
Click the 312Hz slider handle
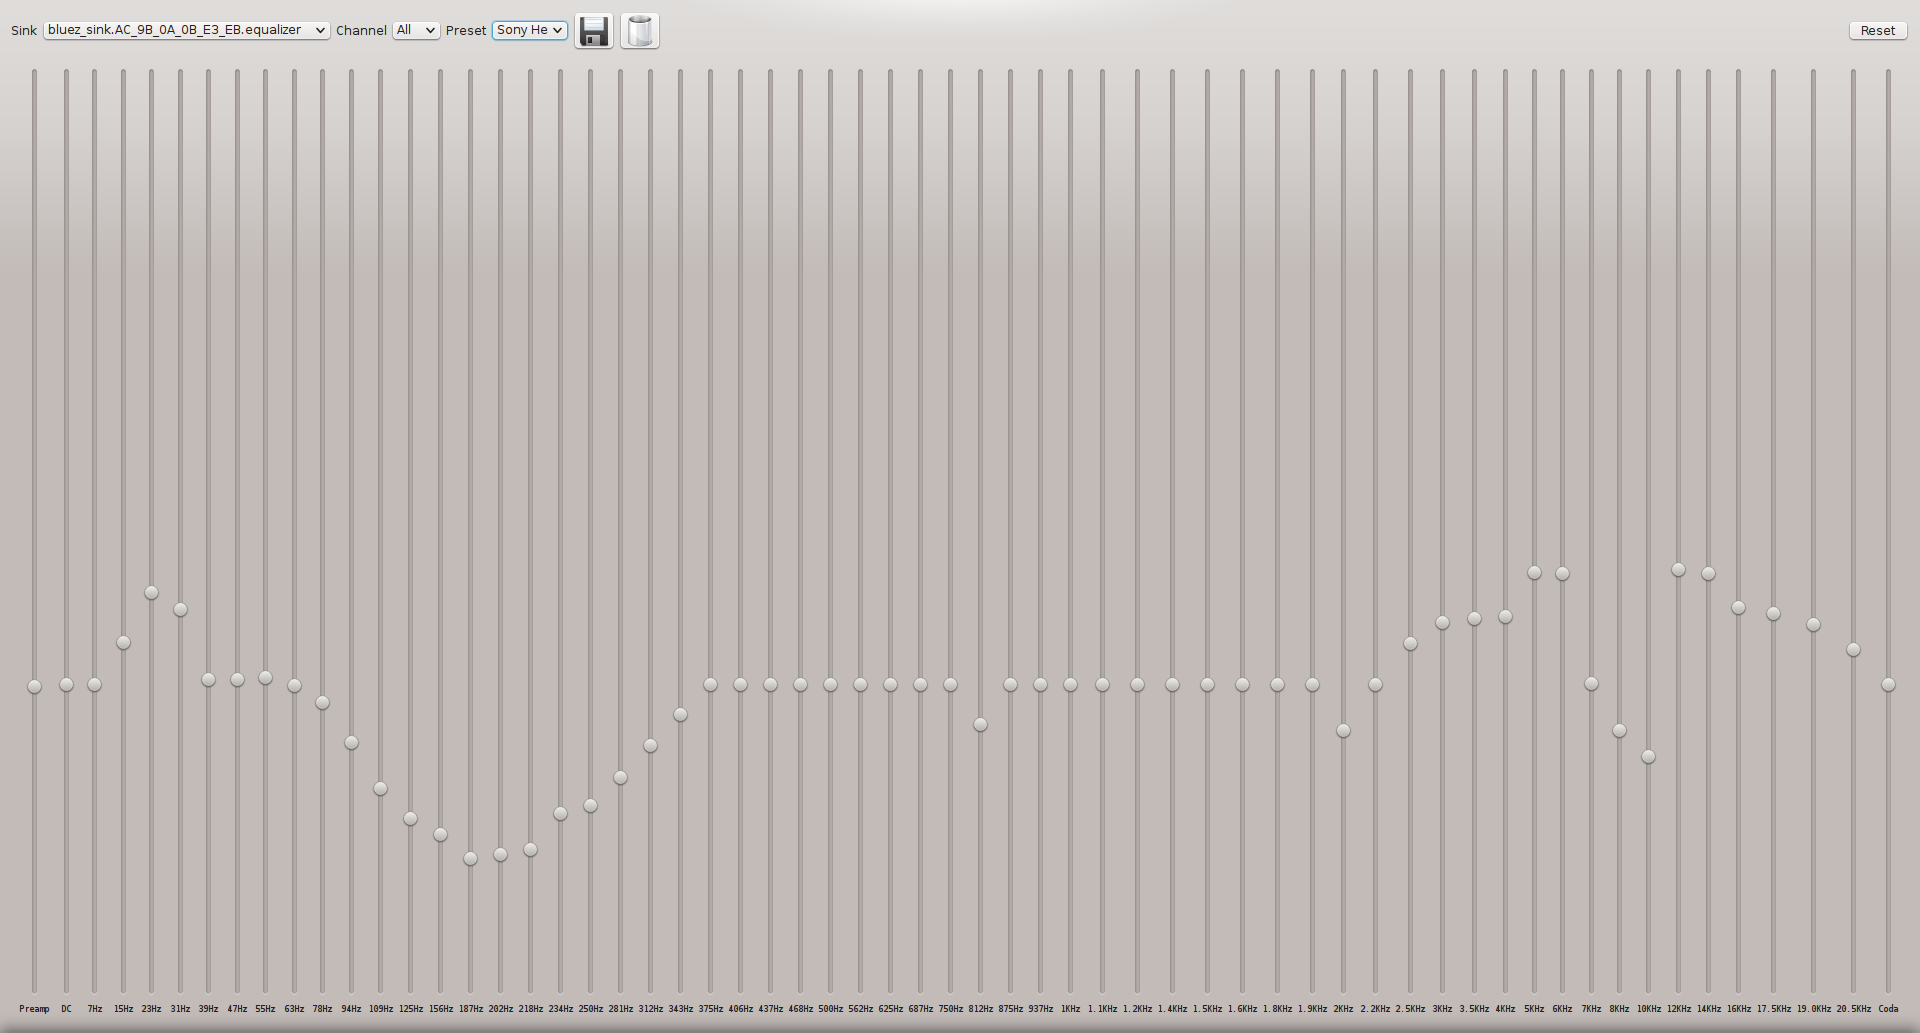pos(650,745)
